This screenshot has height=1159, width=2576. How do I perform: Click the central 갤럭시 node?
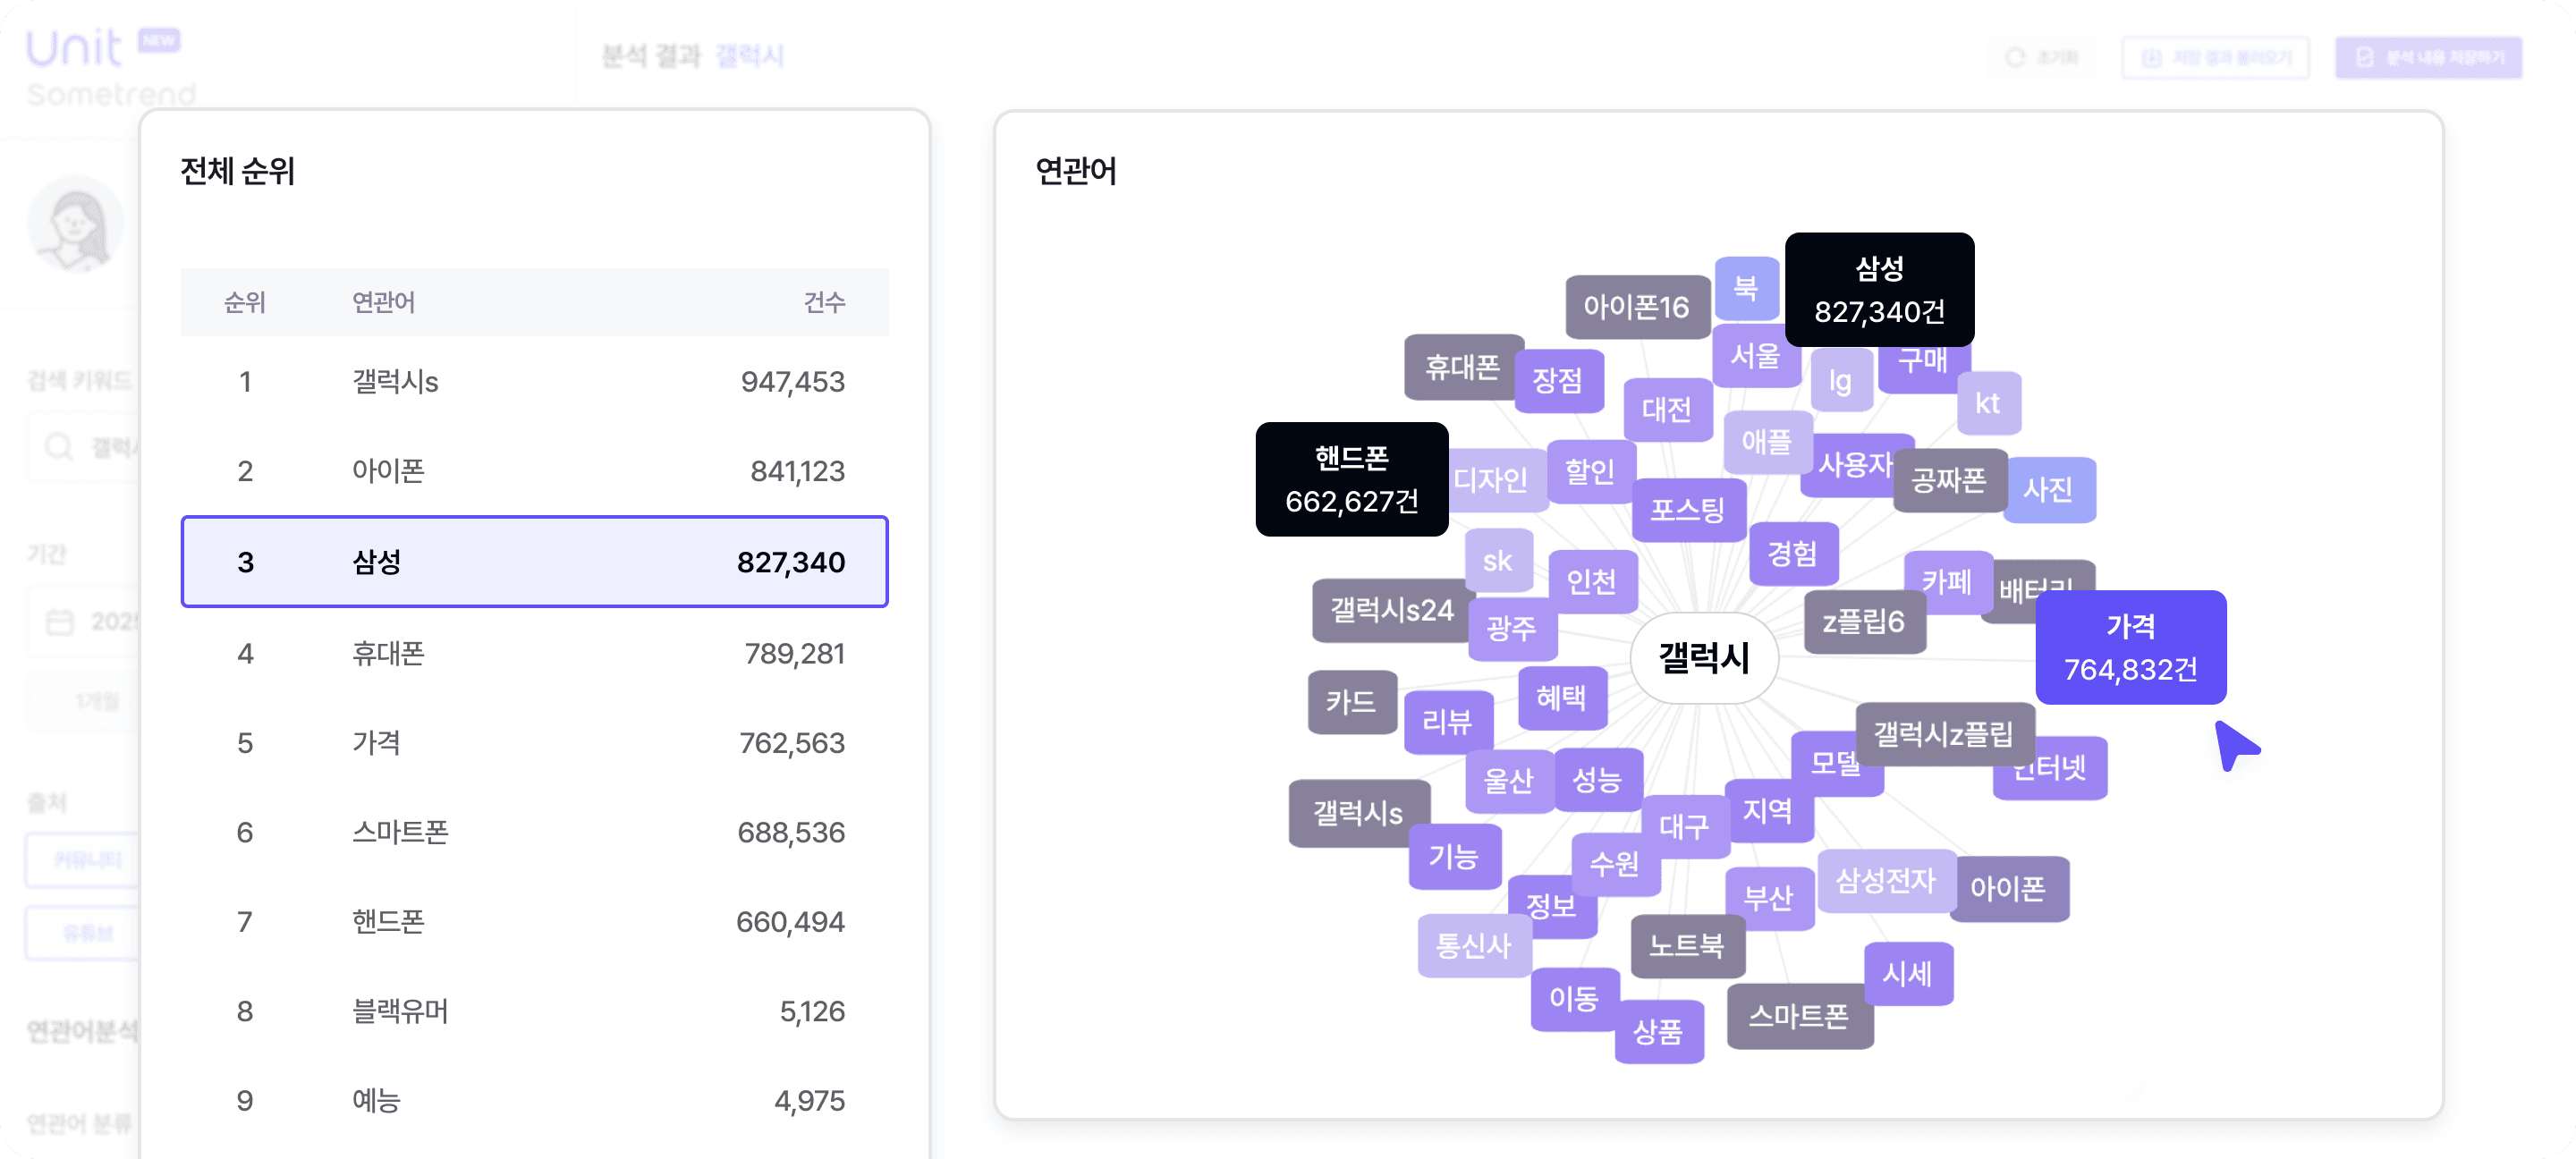pyautogui.click(x=1704, y=657)
